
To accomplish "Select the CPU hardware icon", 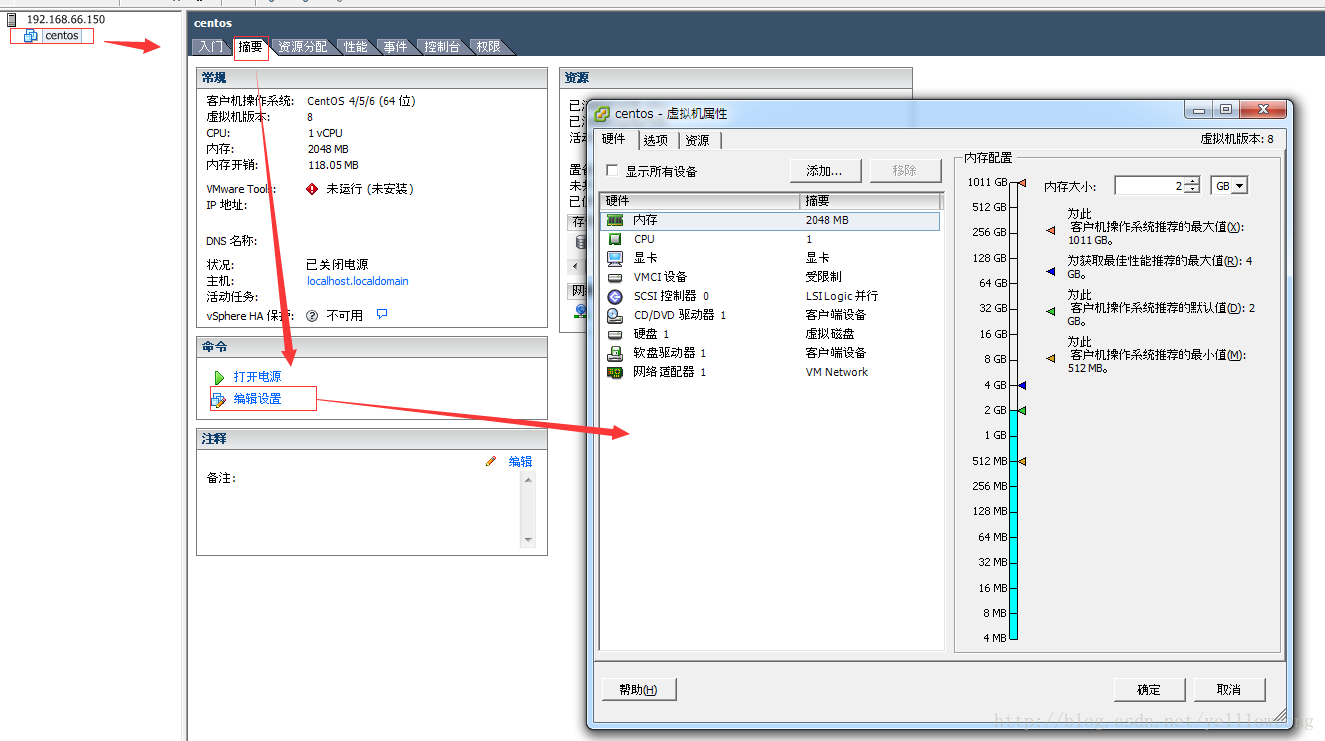I will (x=615, y=239).
